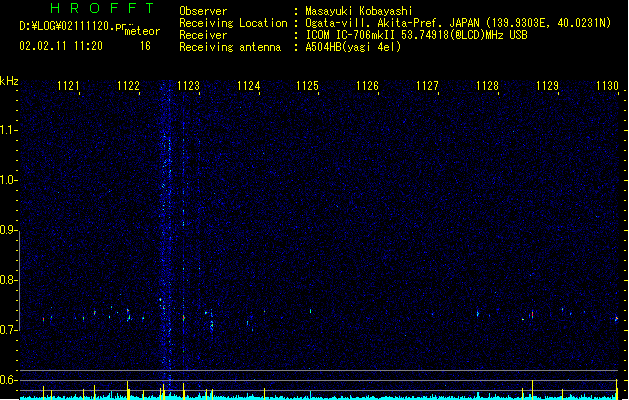Click the 1130 time axis marker
This screenshot has height=400, width=629.
tap(607, 86)
